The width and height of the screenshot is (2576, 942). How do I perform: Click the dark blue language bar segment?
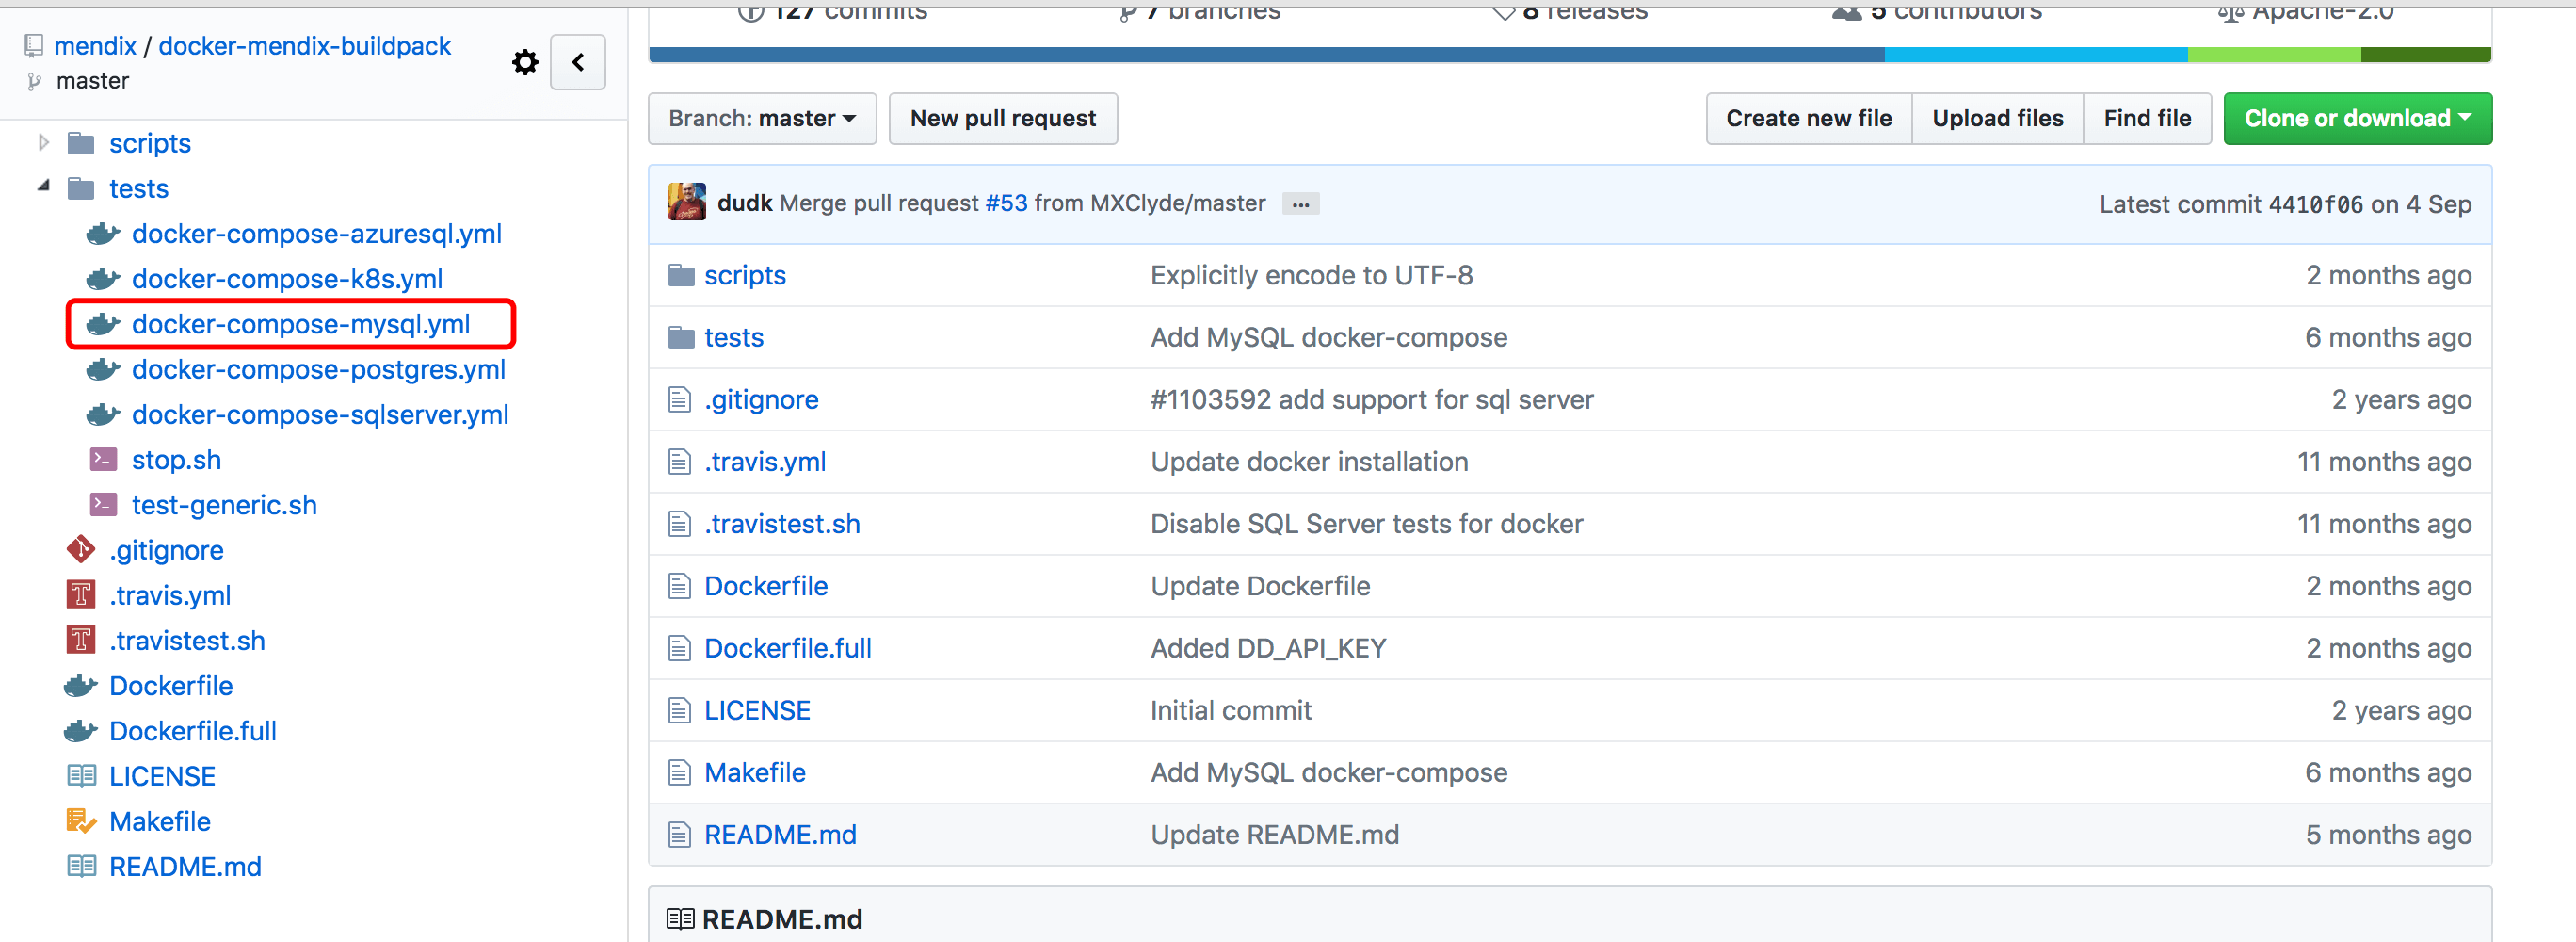click(1267, 55)
